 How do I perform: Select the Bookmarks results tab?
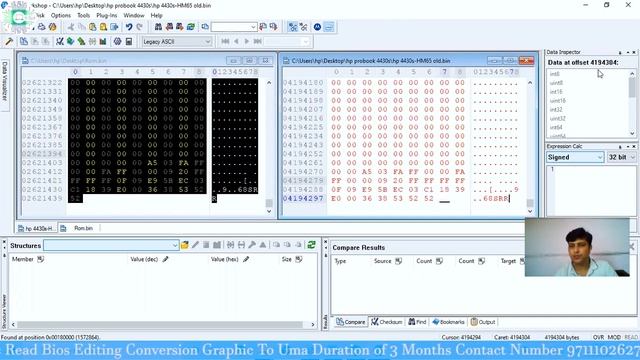tap(448, 322)
